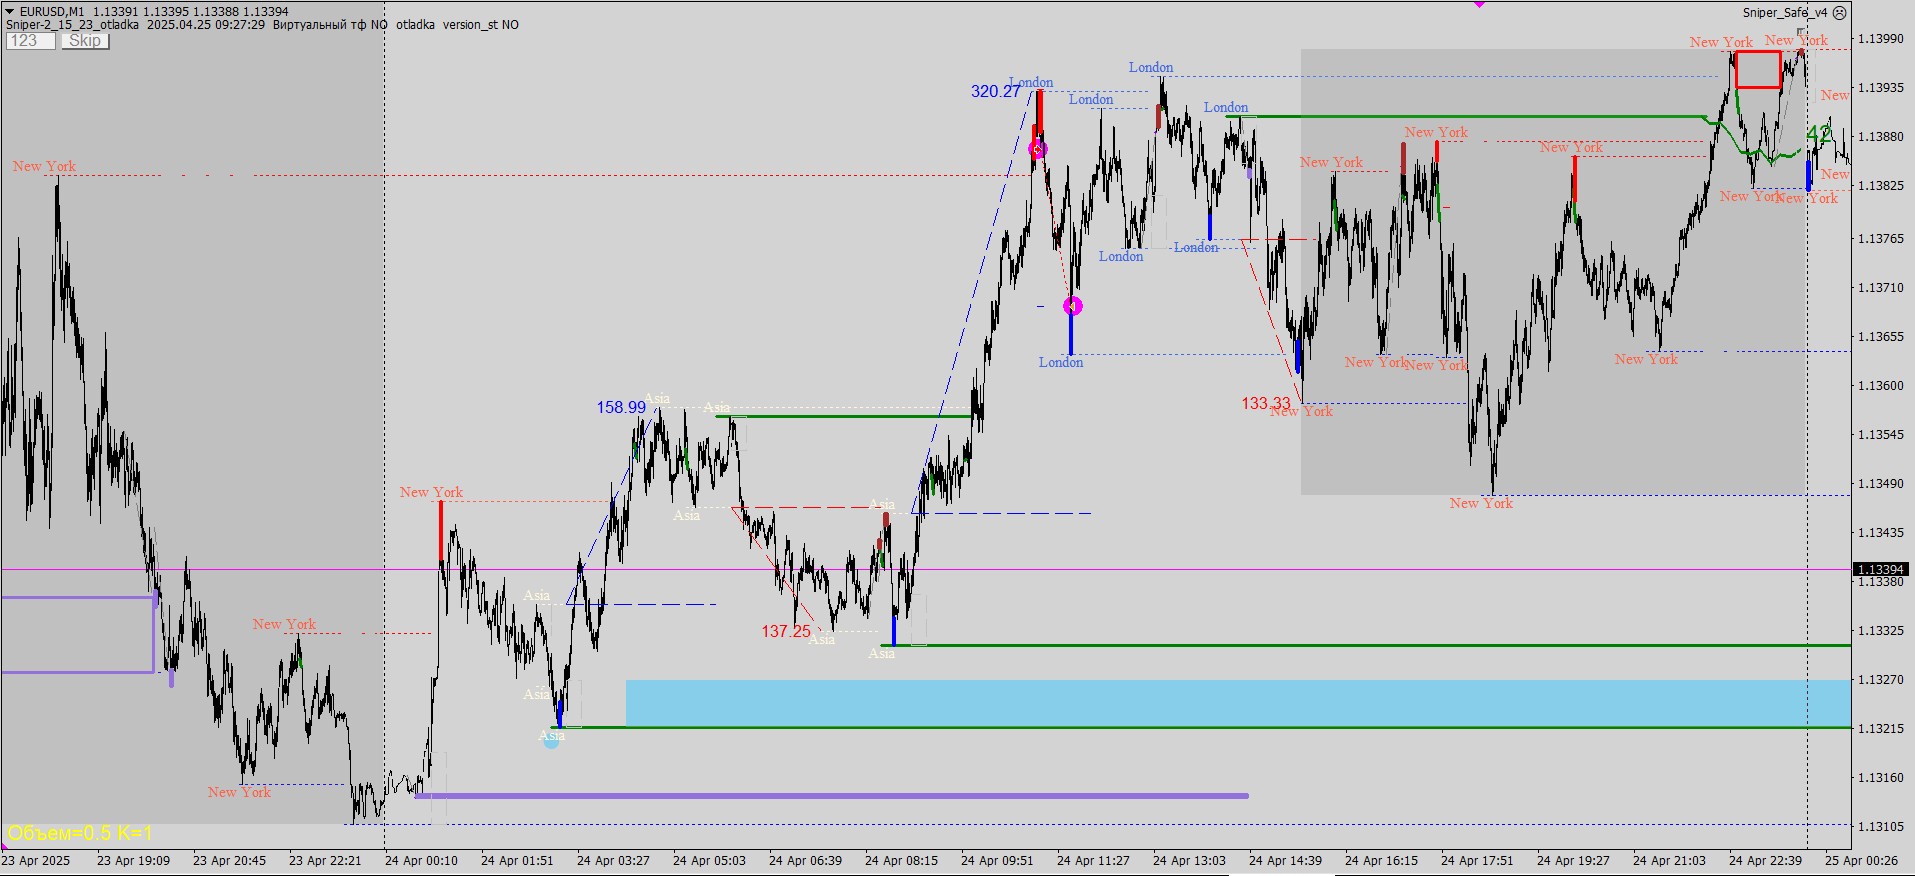
Task: Click the 1.13394 current price label
Action: point(1880,569)
